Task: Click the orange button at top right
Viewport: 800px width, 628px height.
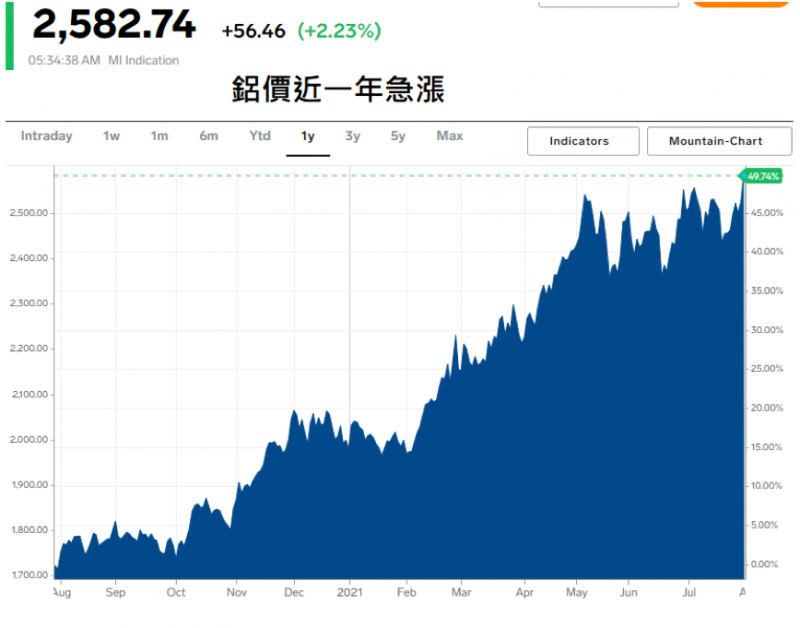Action: [x=742, y=3]
